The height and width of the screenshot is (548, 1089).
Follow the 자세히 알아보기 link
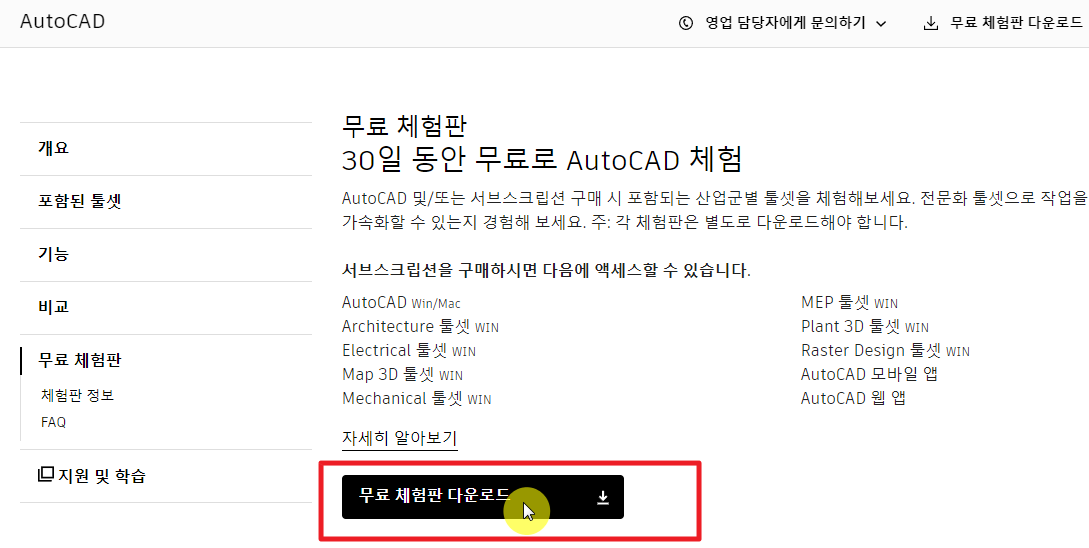coord(399,439)
